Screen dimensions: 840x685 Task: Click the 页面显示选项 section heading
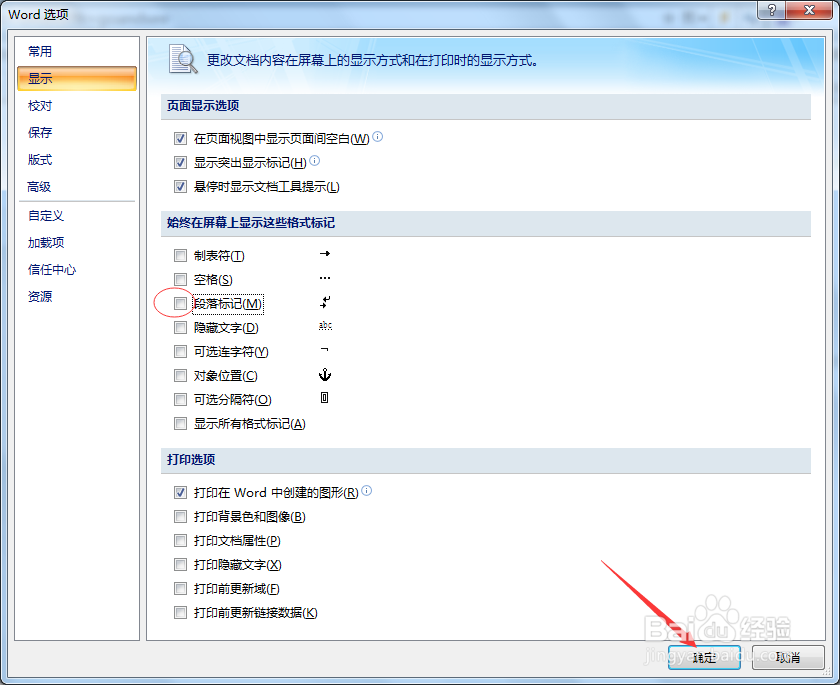[203, 106]
